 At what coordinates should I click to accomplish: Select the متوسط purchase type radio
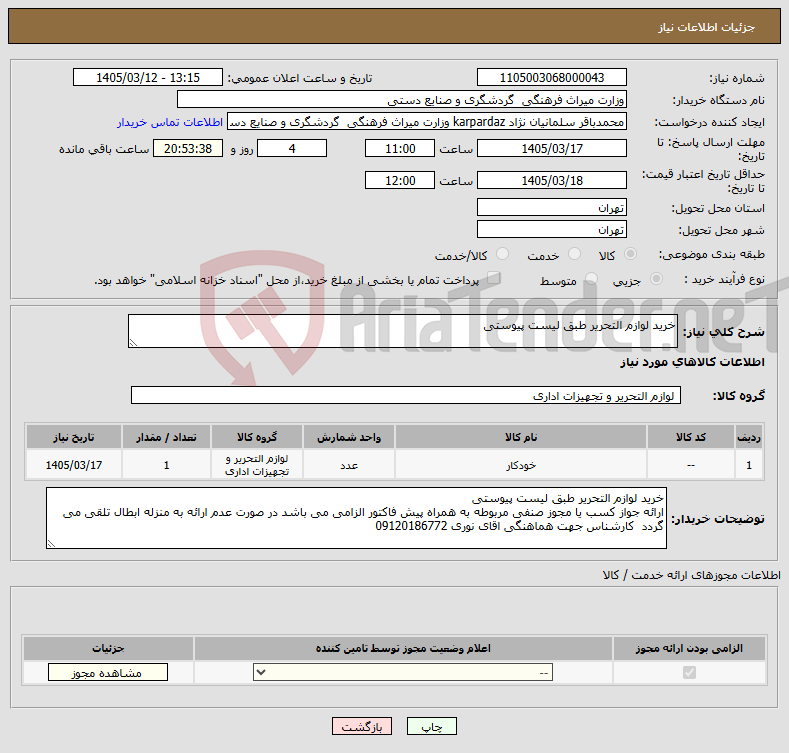[591, 278]
